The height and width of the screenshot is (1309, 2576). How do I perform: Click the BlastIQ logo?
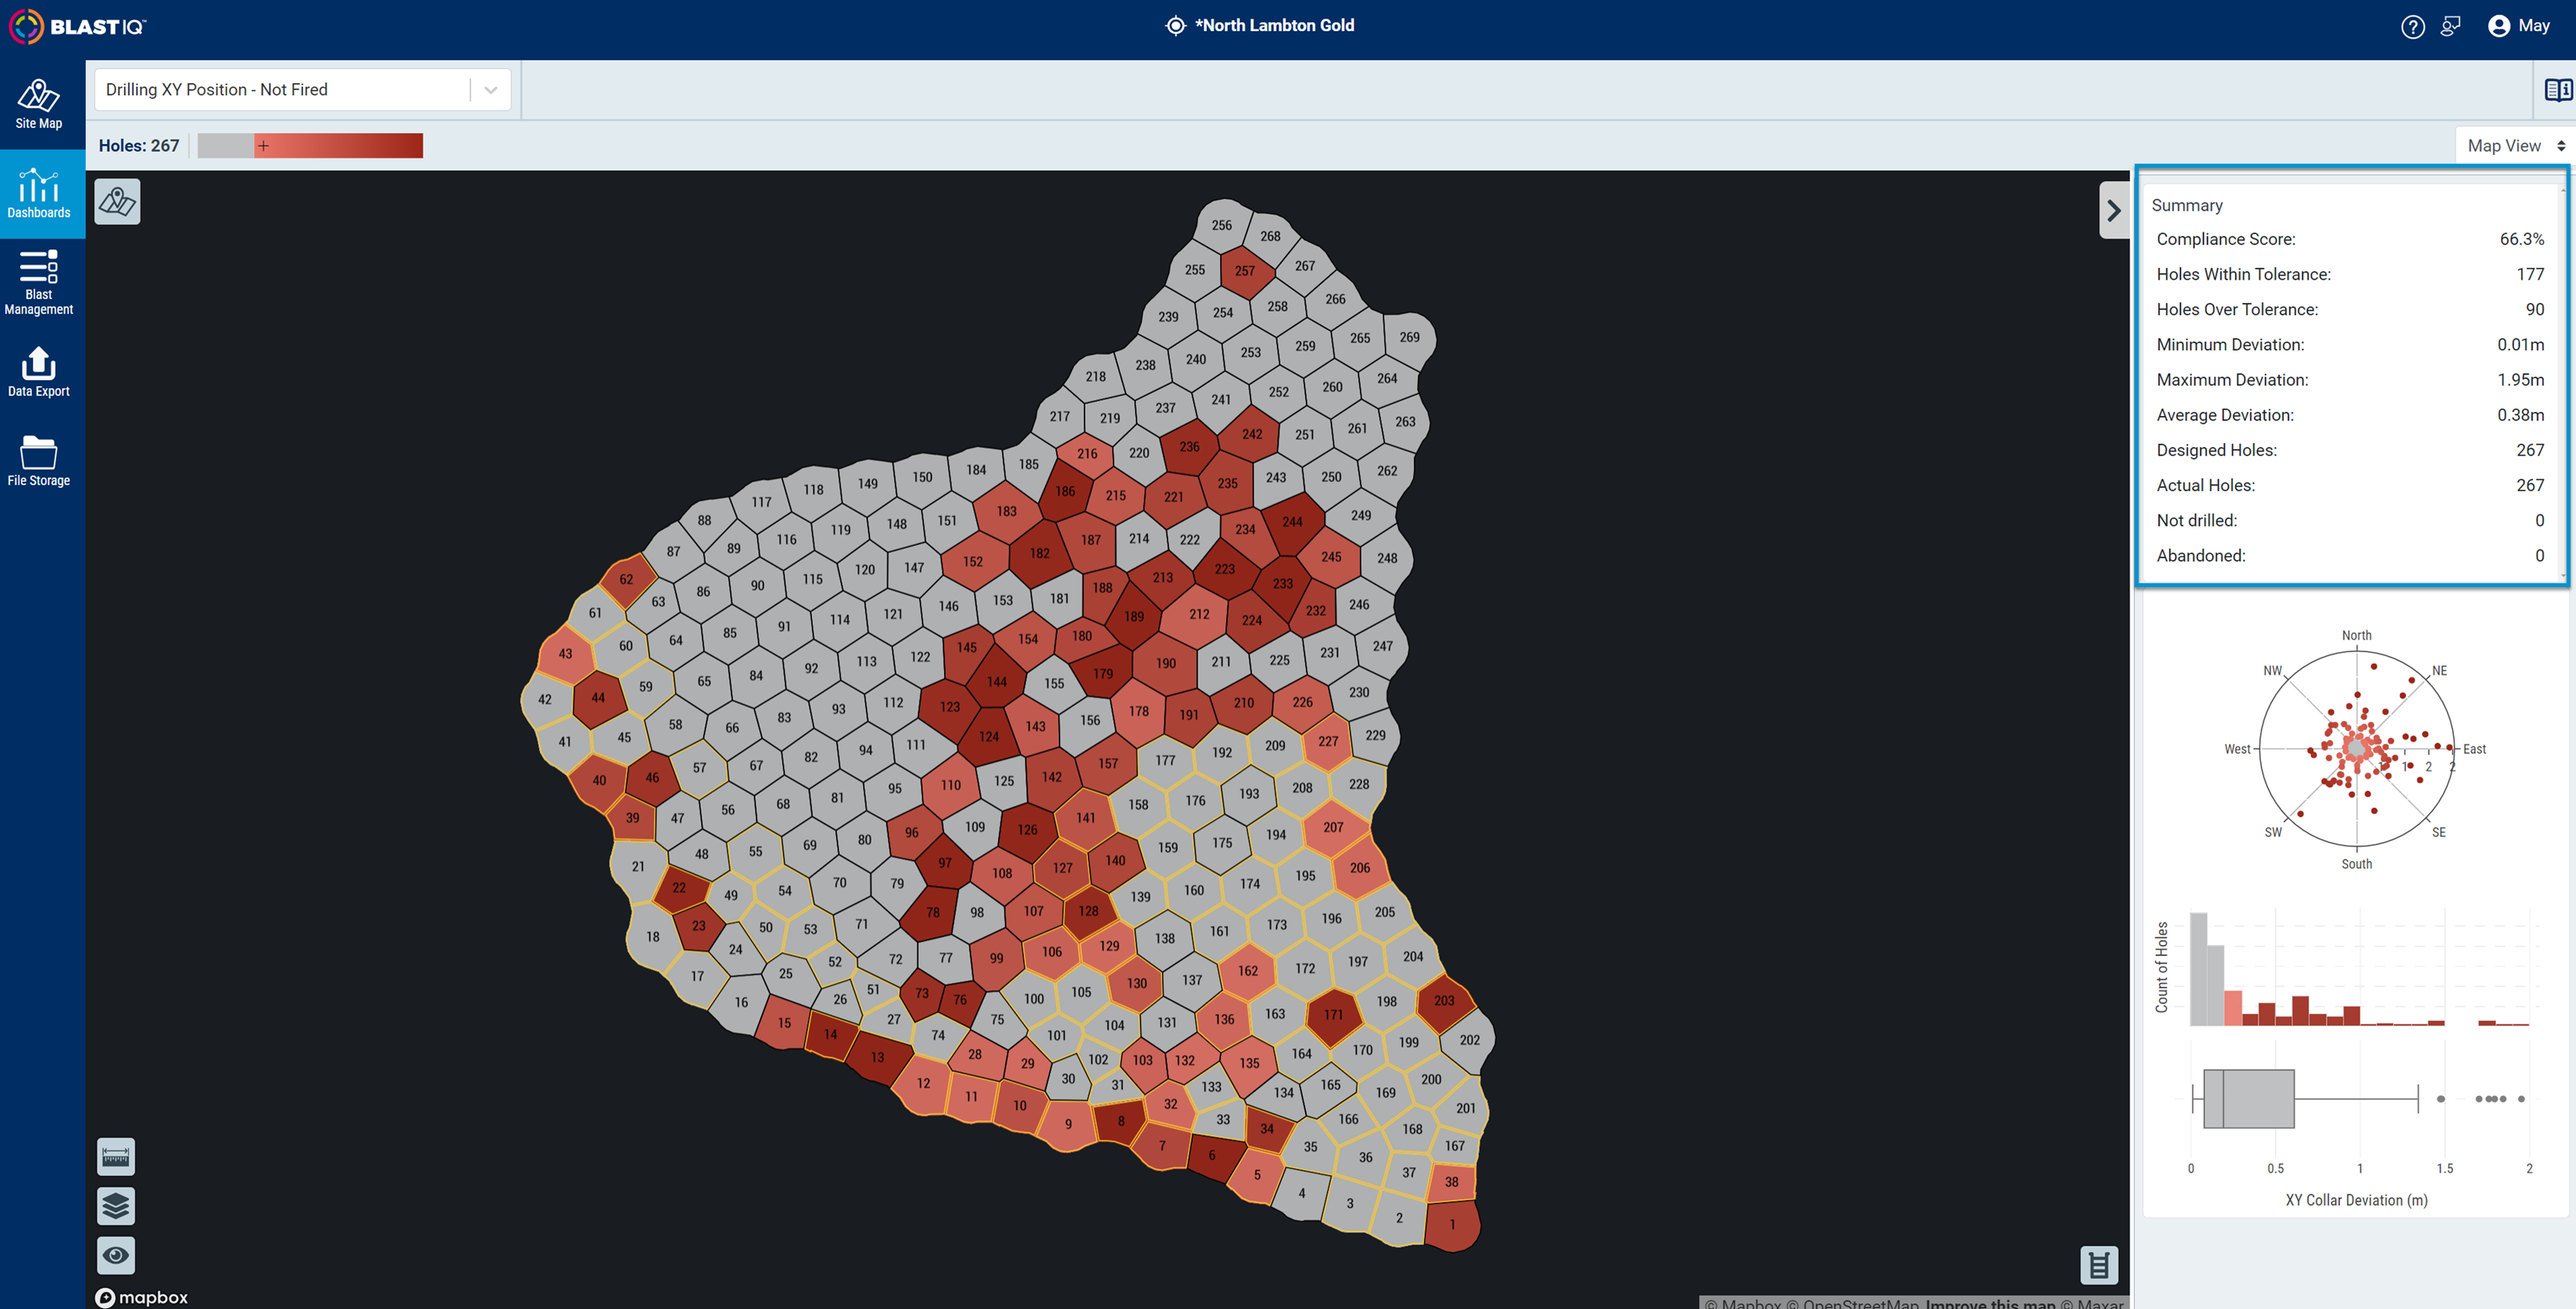[x=78, y=26]
